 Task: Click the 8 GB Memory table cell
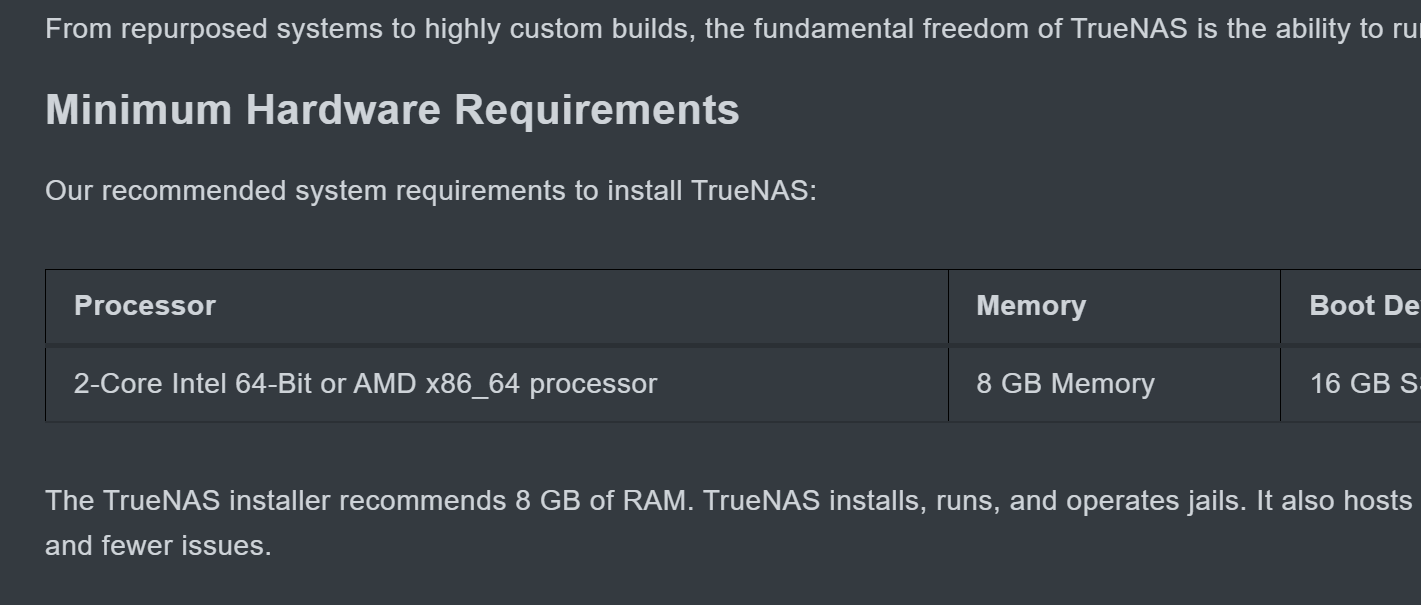[1065, 384]
